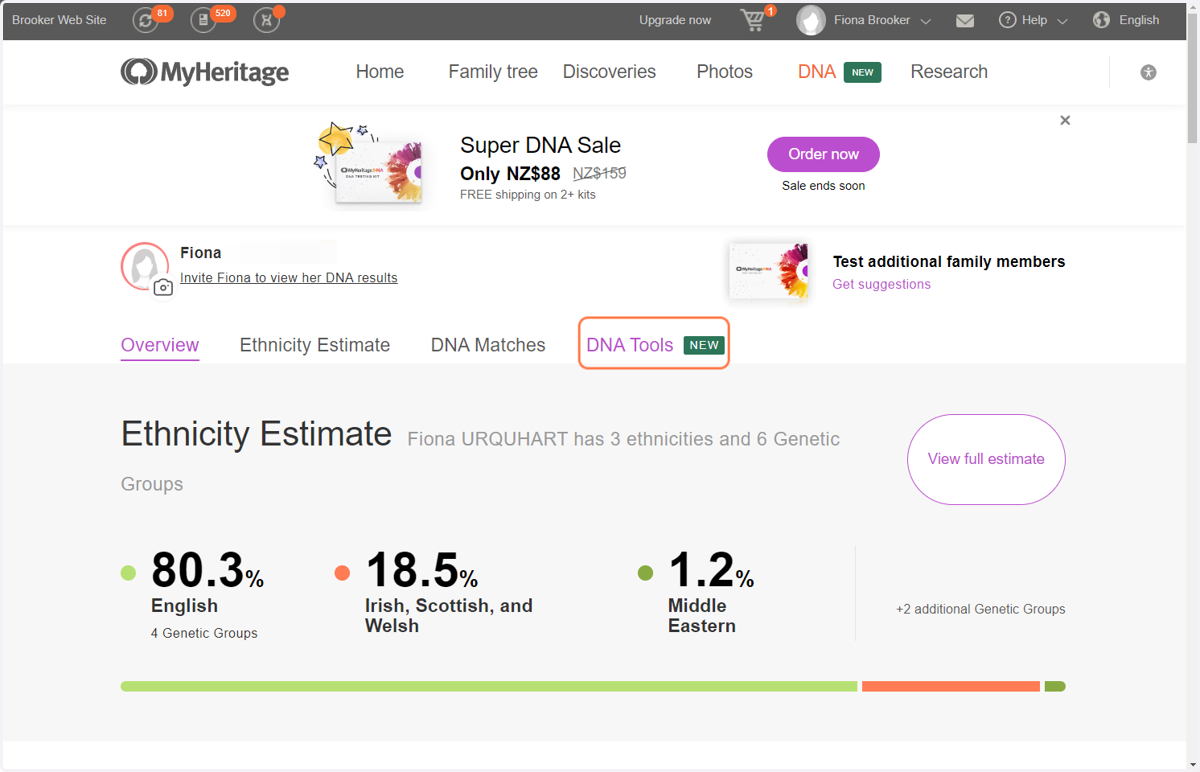Viewport: 1200px width, 772px height.
Task: Click the Order now button
Action: tap(823, 154)
